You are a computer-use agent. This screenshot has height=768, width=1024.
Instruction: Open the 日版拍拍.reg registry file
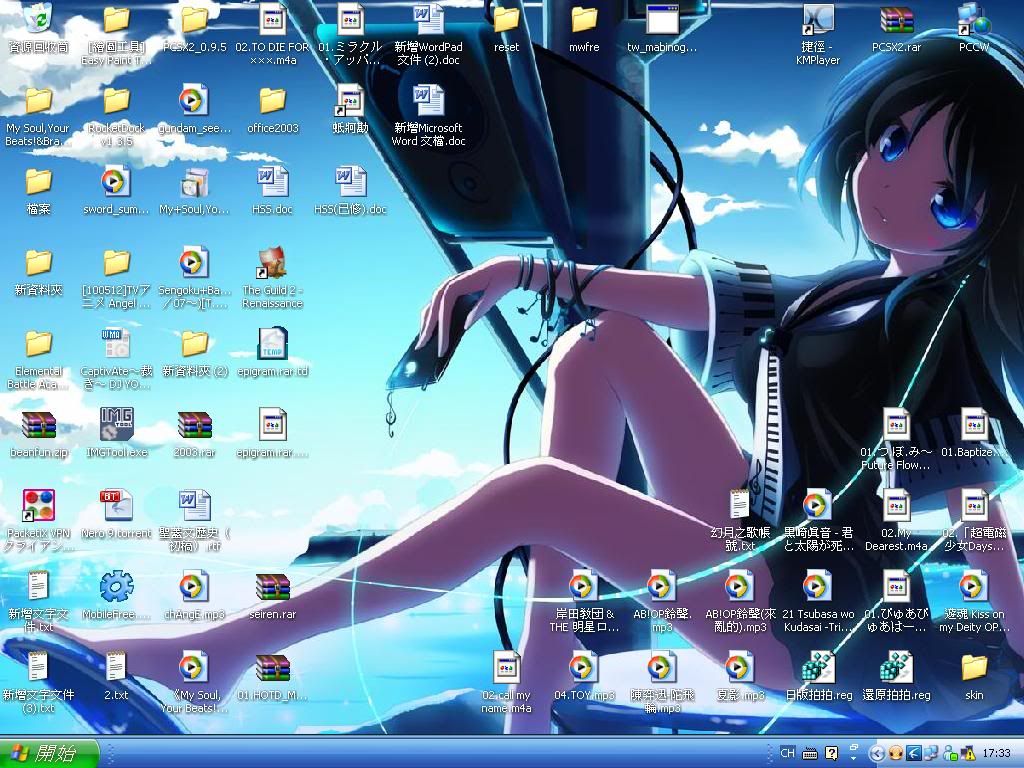(818, 667)
